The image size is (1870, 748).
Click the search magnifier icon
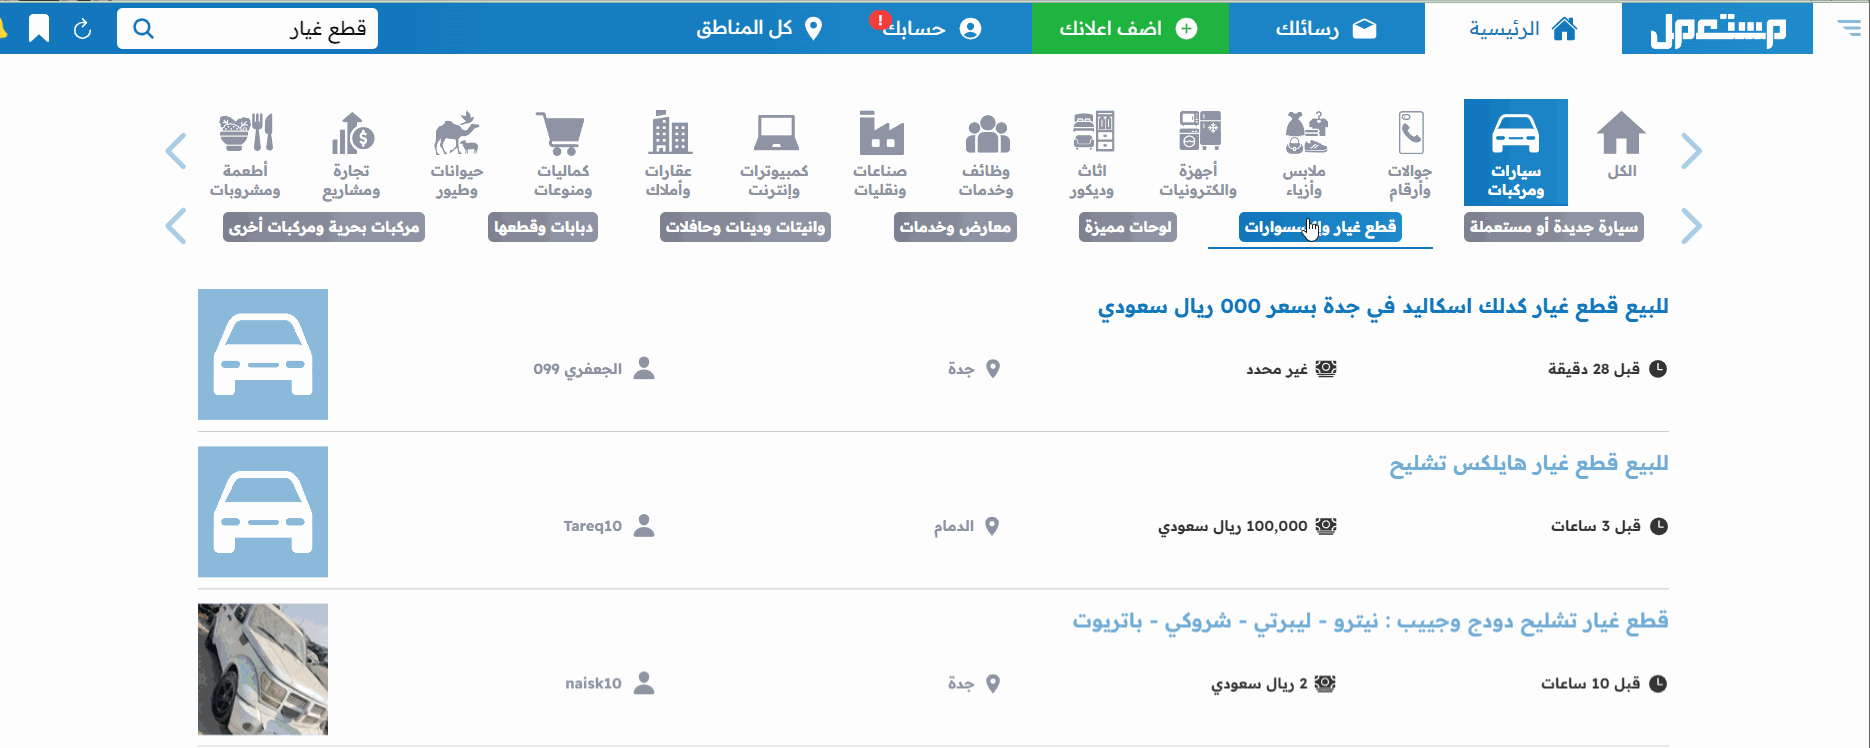coord(143,29)
